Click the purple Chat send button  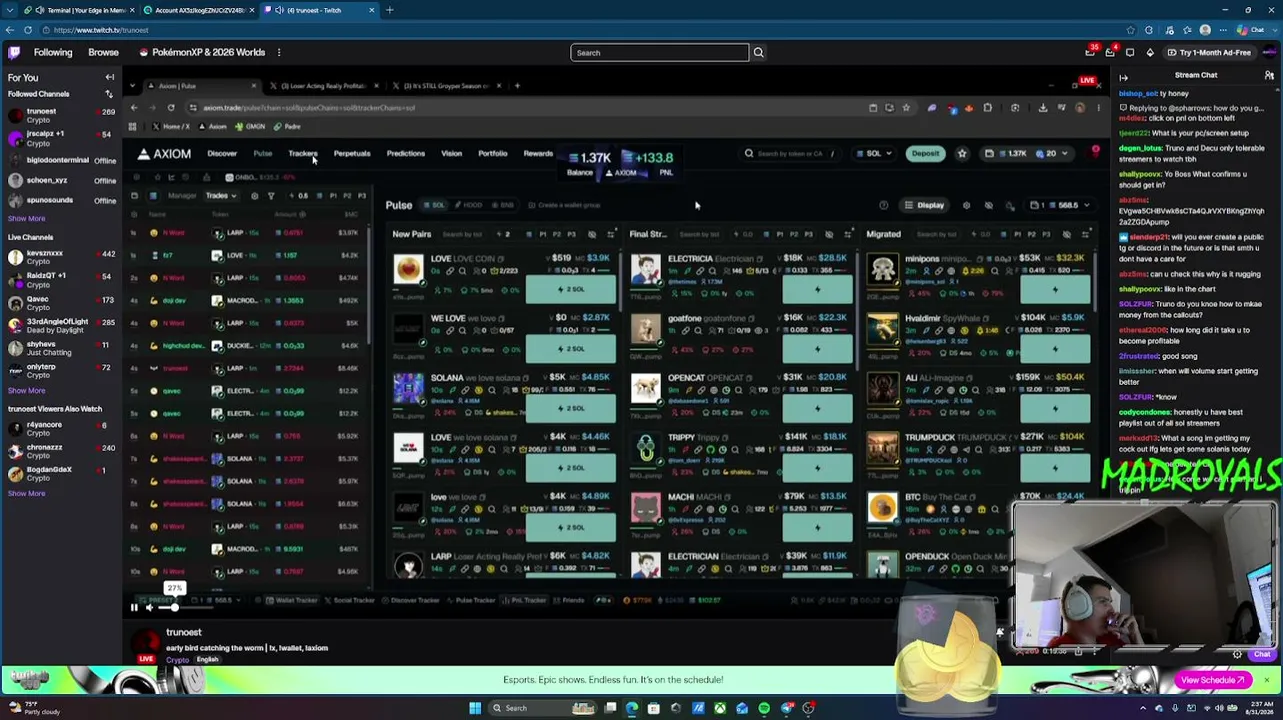pos(1262,655)
